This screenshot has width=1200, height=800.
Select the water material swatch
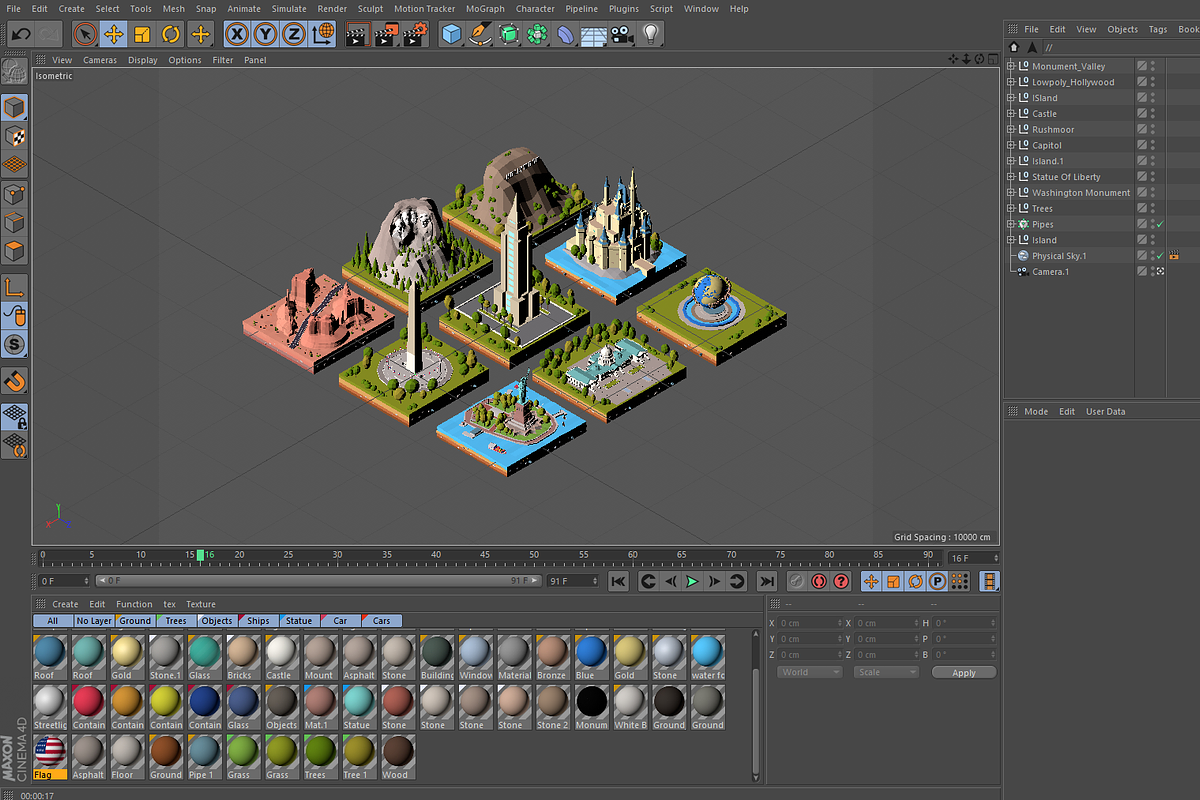click(707, 657)
